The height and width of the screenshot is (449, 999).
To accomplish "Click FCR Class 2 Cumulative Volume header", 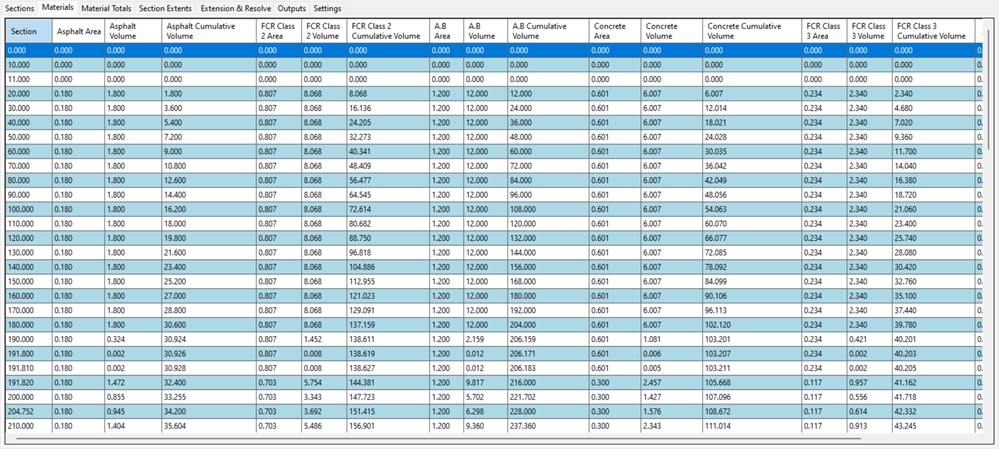I will point(387,31).
